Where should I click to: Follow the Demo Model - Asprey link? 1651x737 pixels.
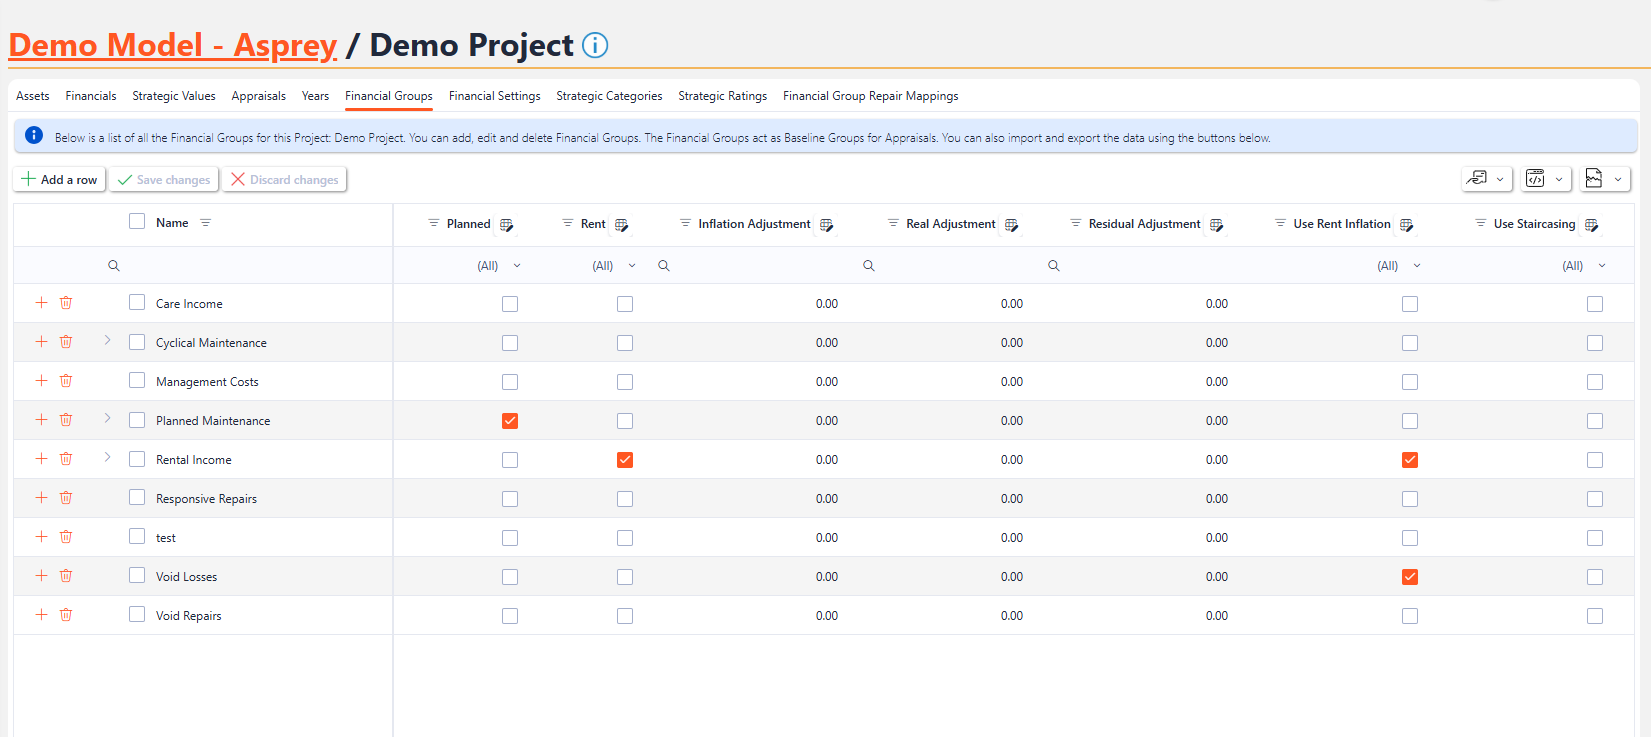173,45
